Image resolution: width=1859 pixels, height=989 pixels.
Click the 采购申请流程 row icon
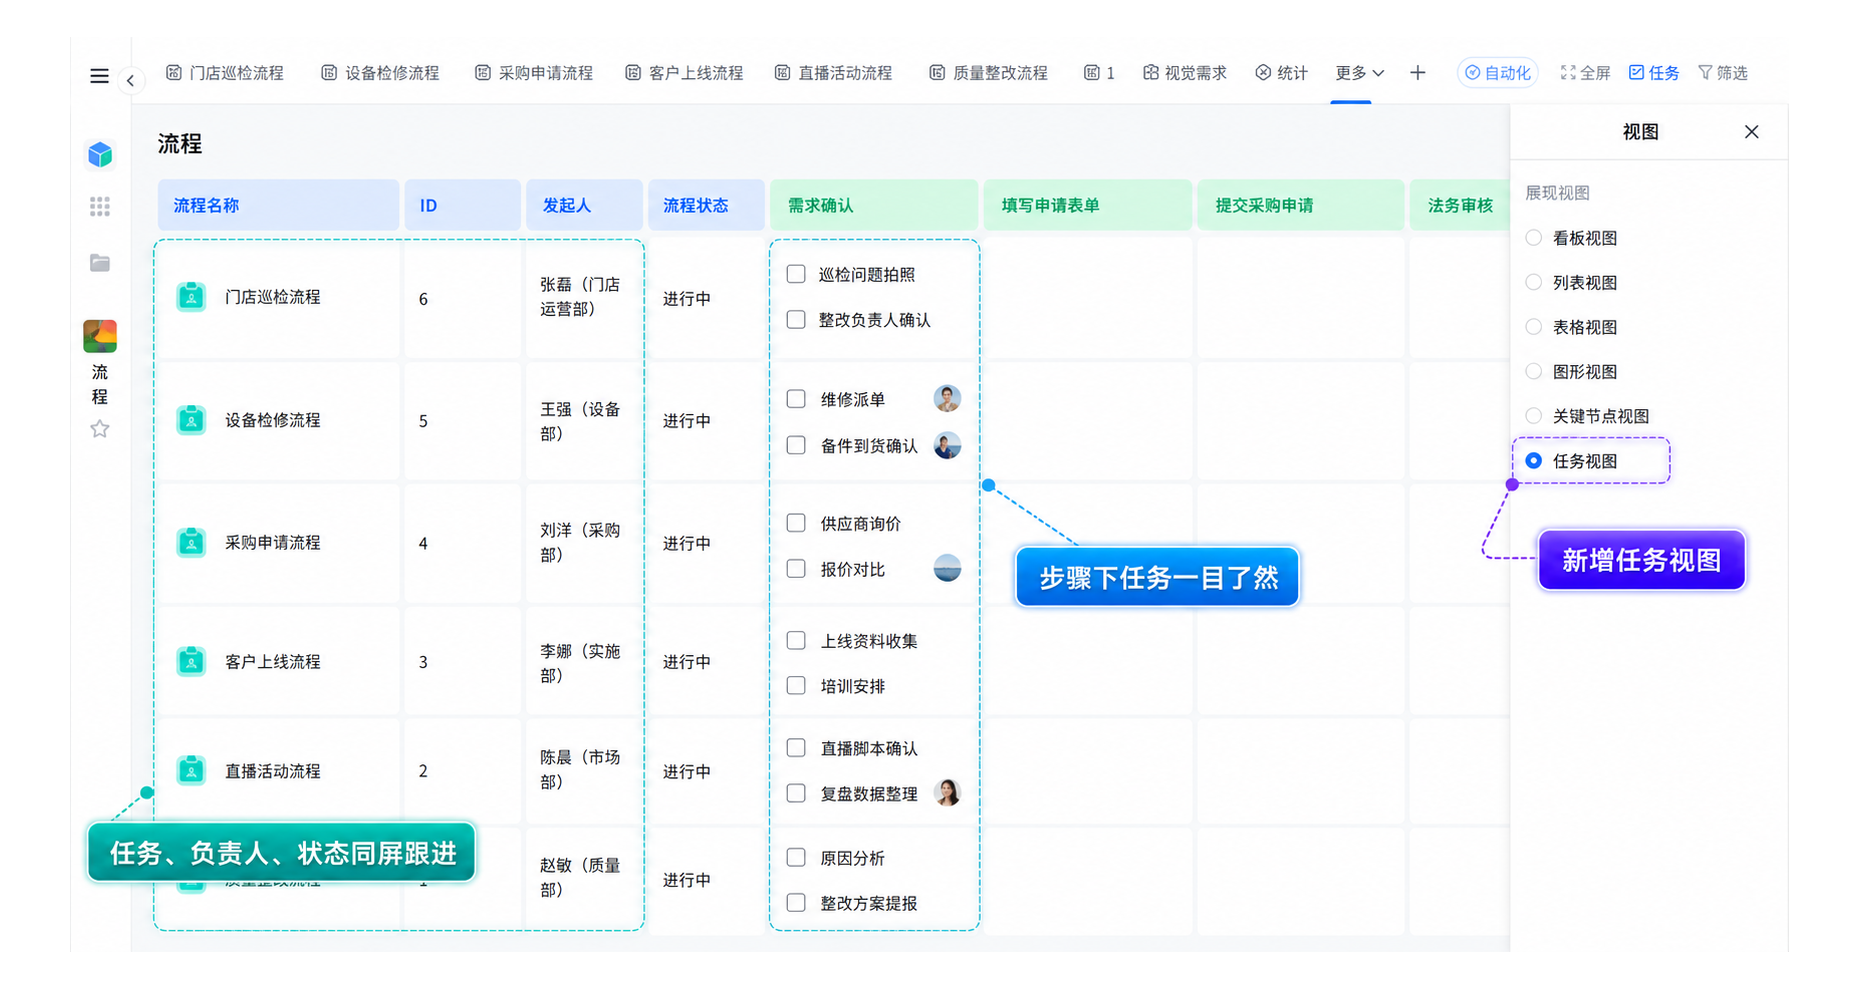(x=191, y=543)
